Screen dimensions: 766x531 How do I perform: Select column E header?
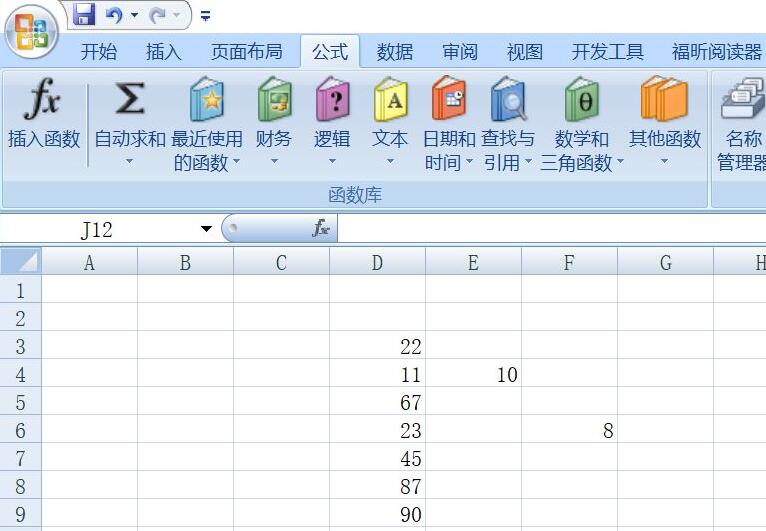point(473,262)
